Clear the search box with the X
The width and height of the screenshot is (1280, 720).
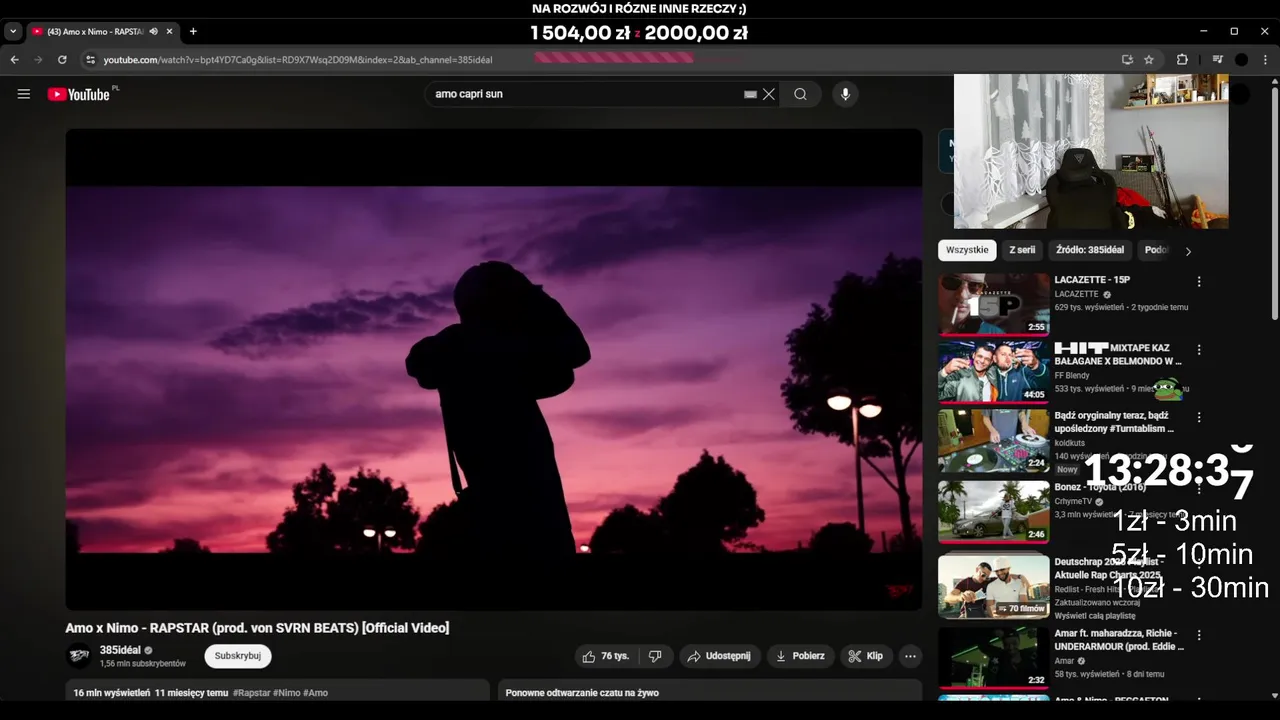[768, 94]
